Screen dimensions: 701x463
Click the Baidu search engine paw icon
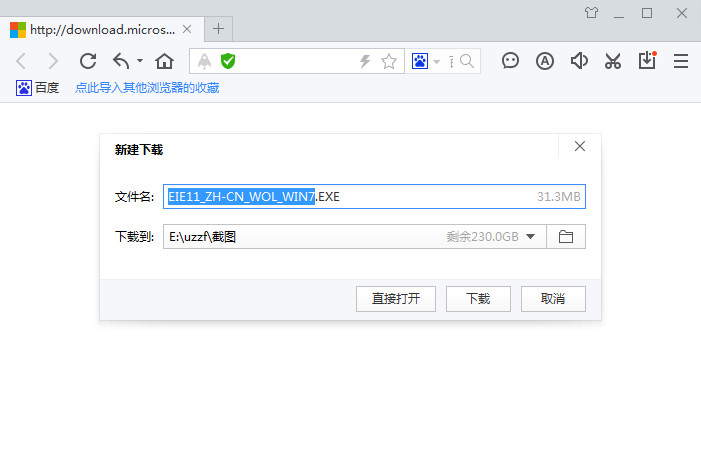[420, 61]
